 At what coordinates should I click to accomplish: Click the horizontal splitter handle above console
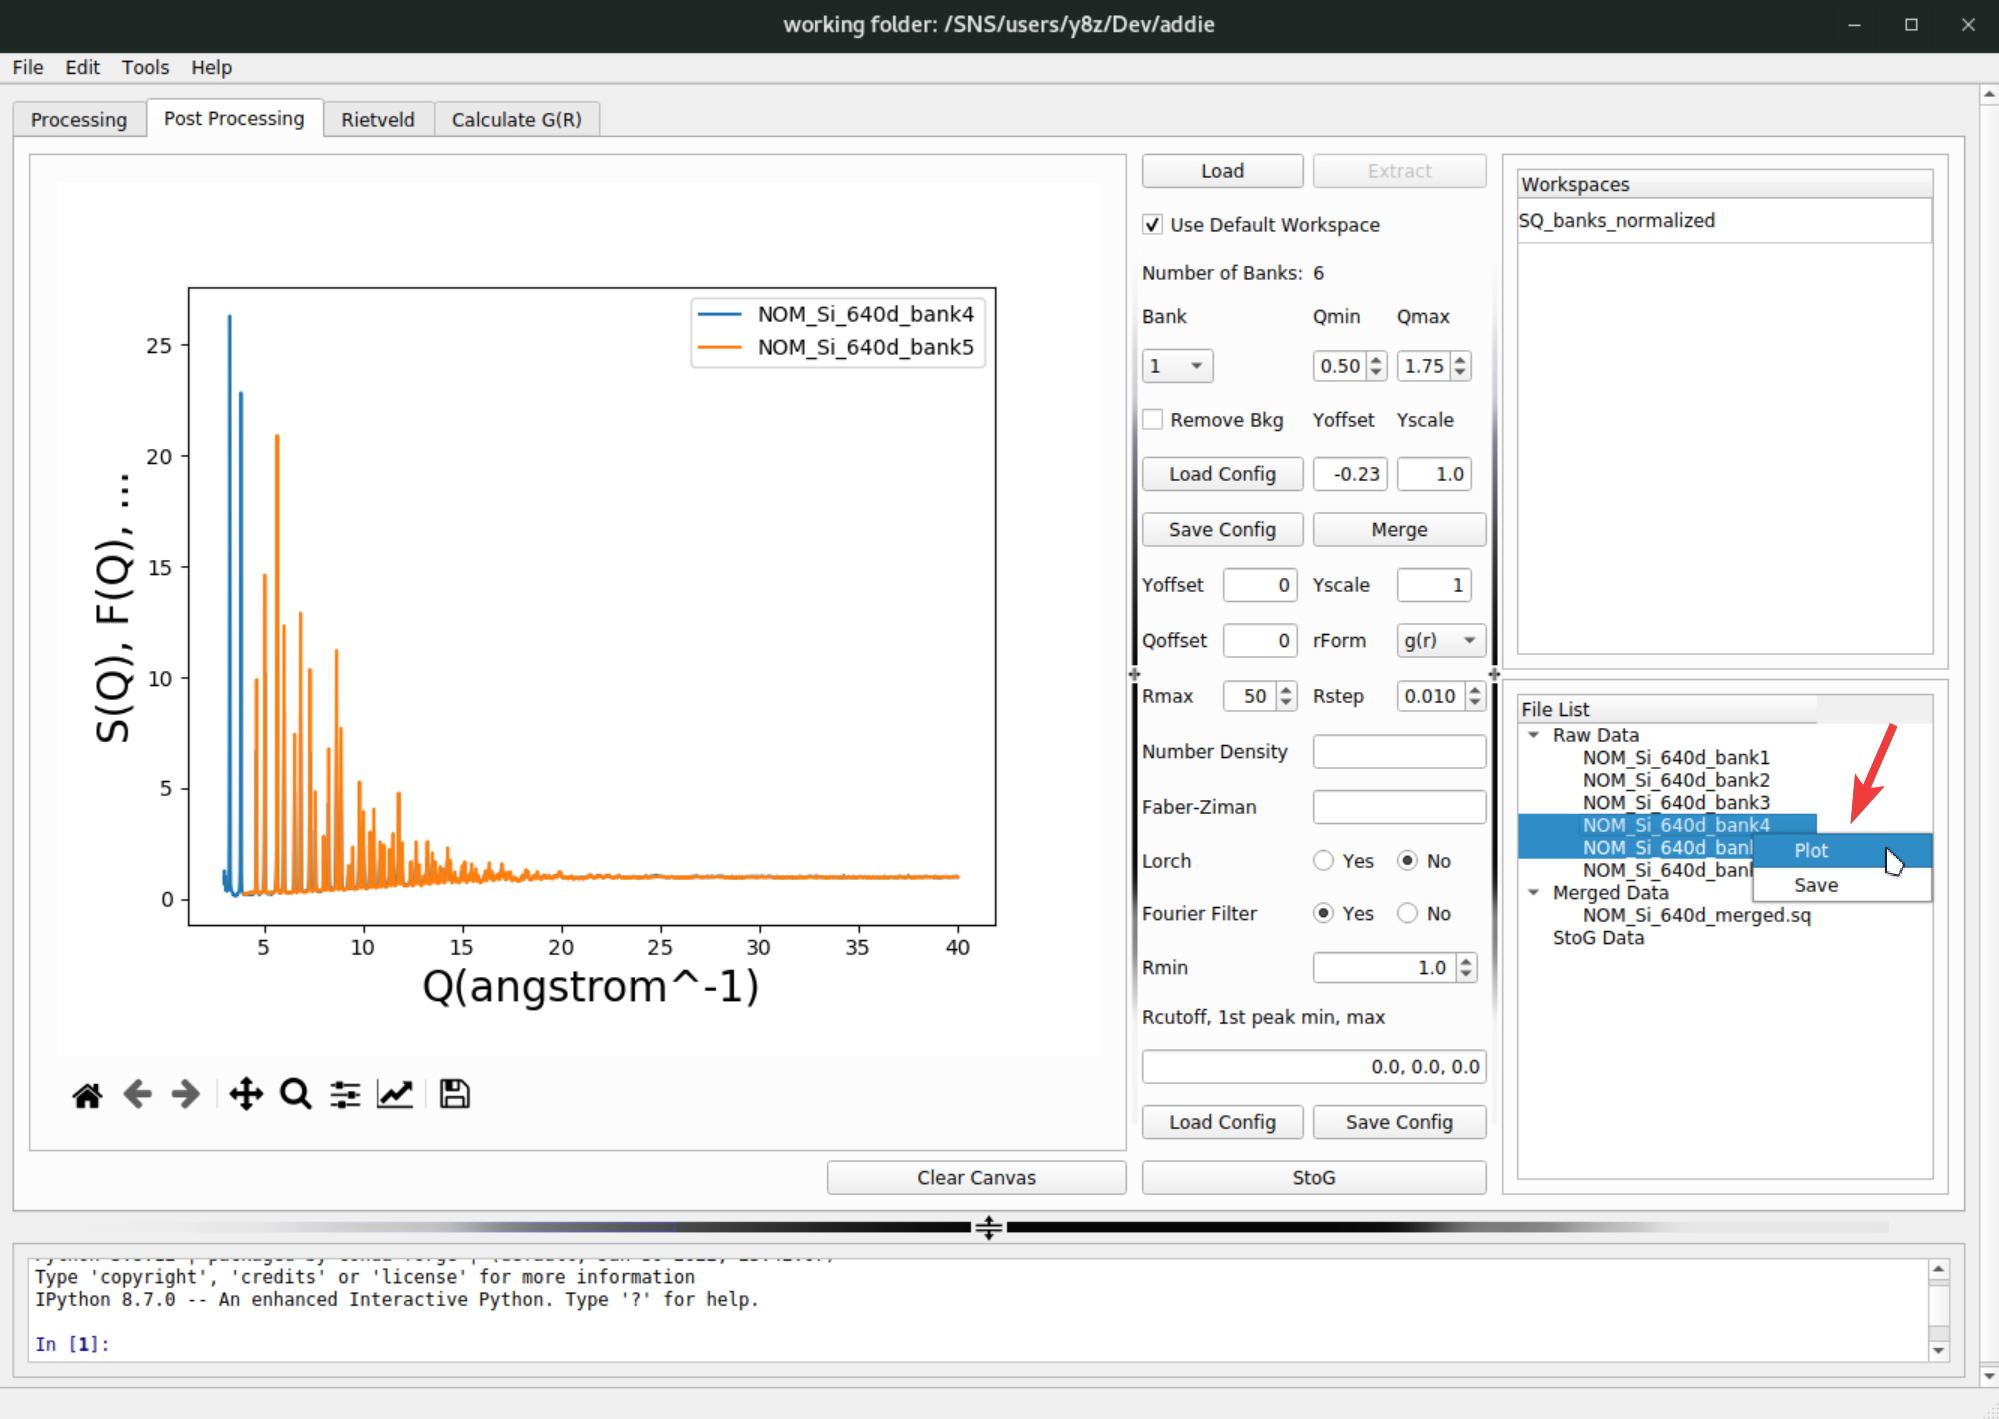pos(988,1227)
